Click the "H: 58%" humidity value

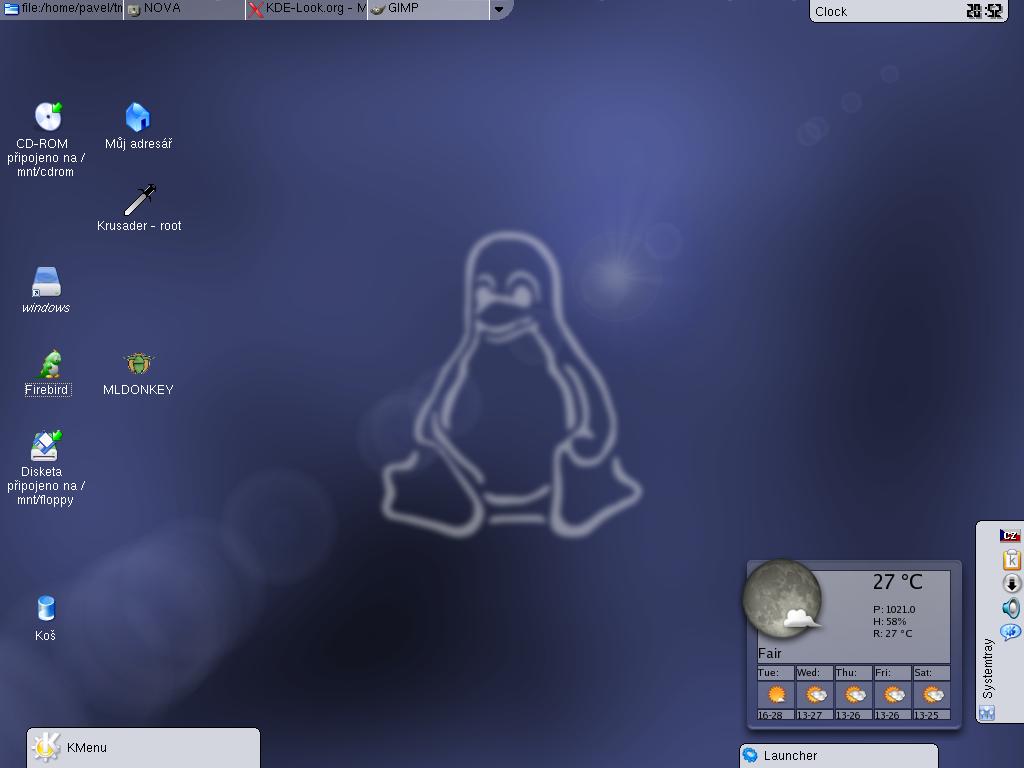point(889,622)
